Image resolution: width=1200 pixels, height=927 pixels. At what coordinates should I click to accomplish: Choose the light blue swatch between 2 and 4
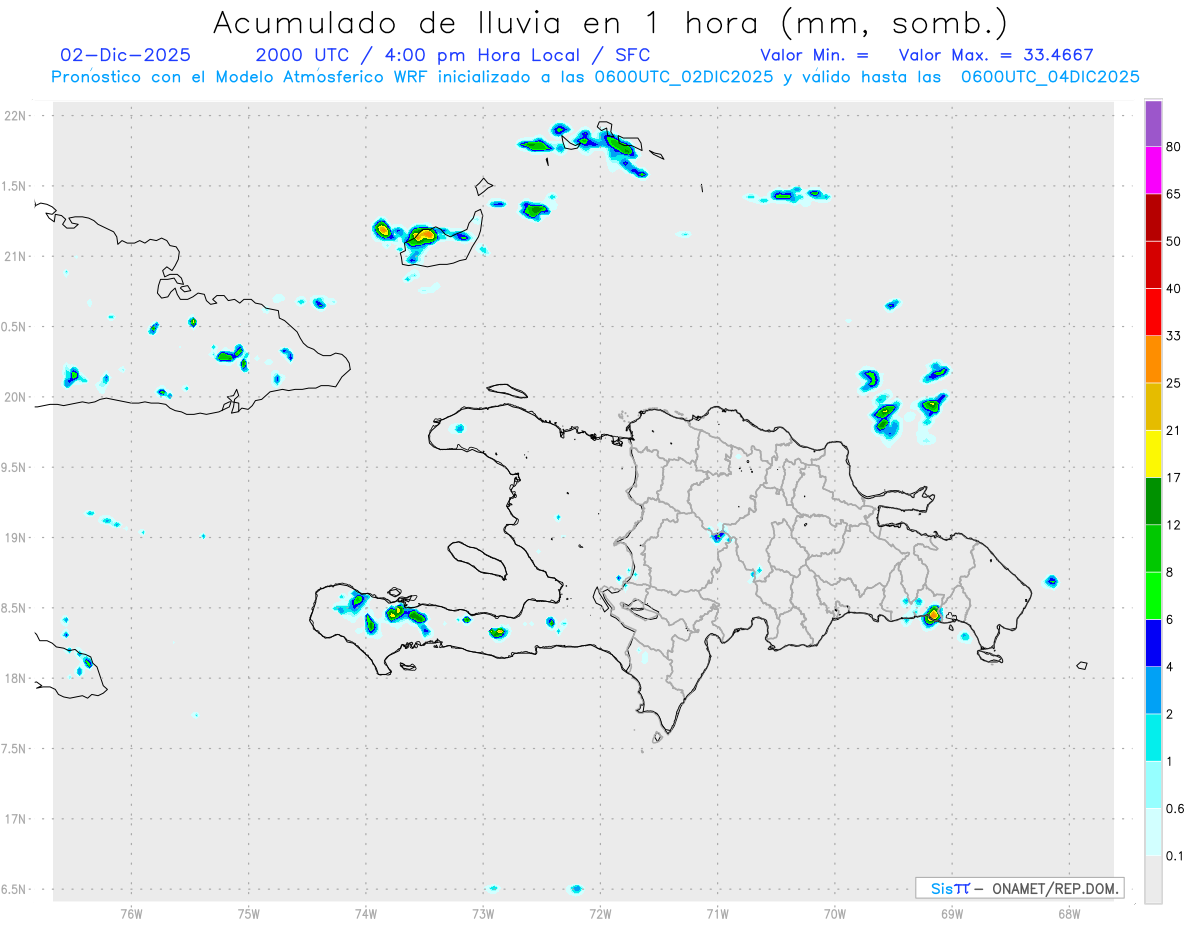coord(1153,690)
